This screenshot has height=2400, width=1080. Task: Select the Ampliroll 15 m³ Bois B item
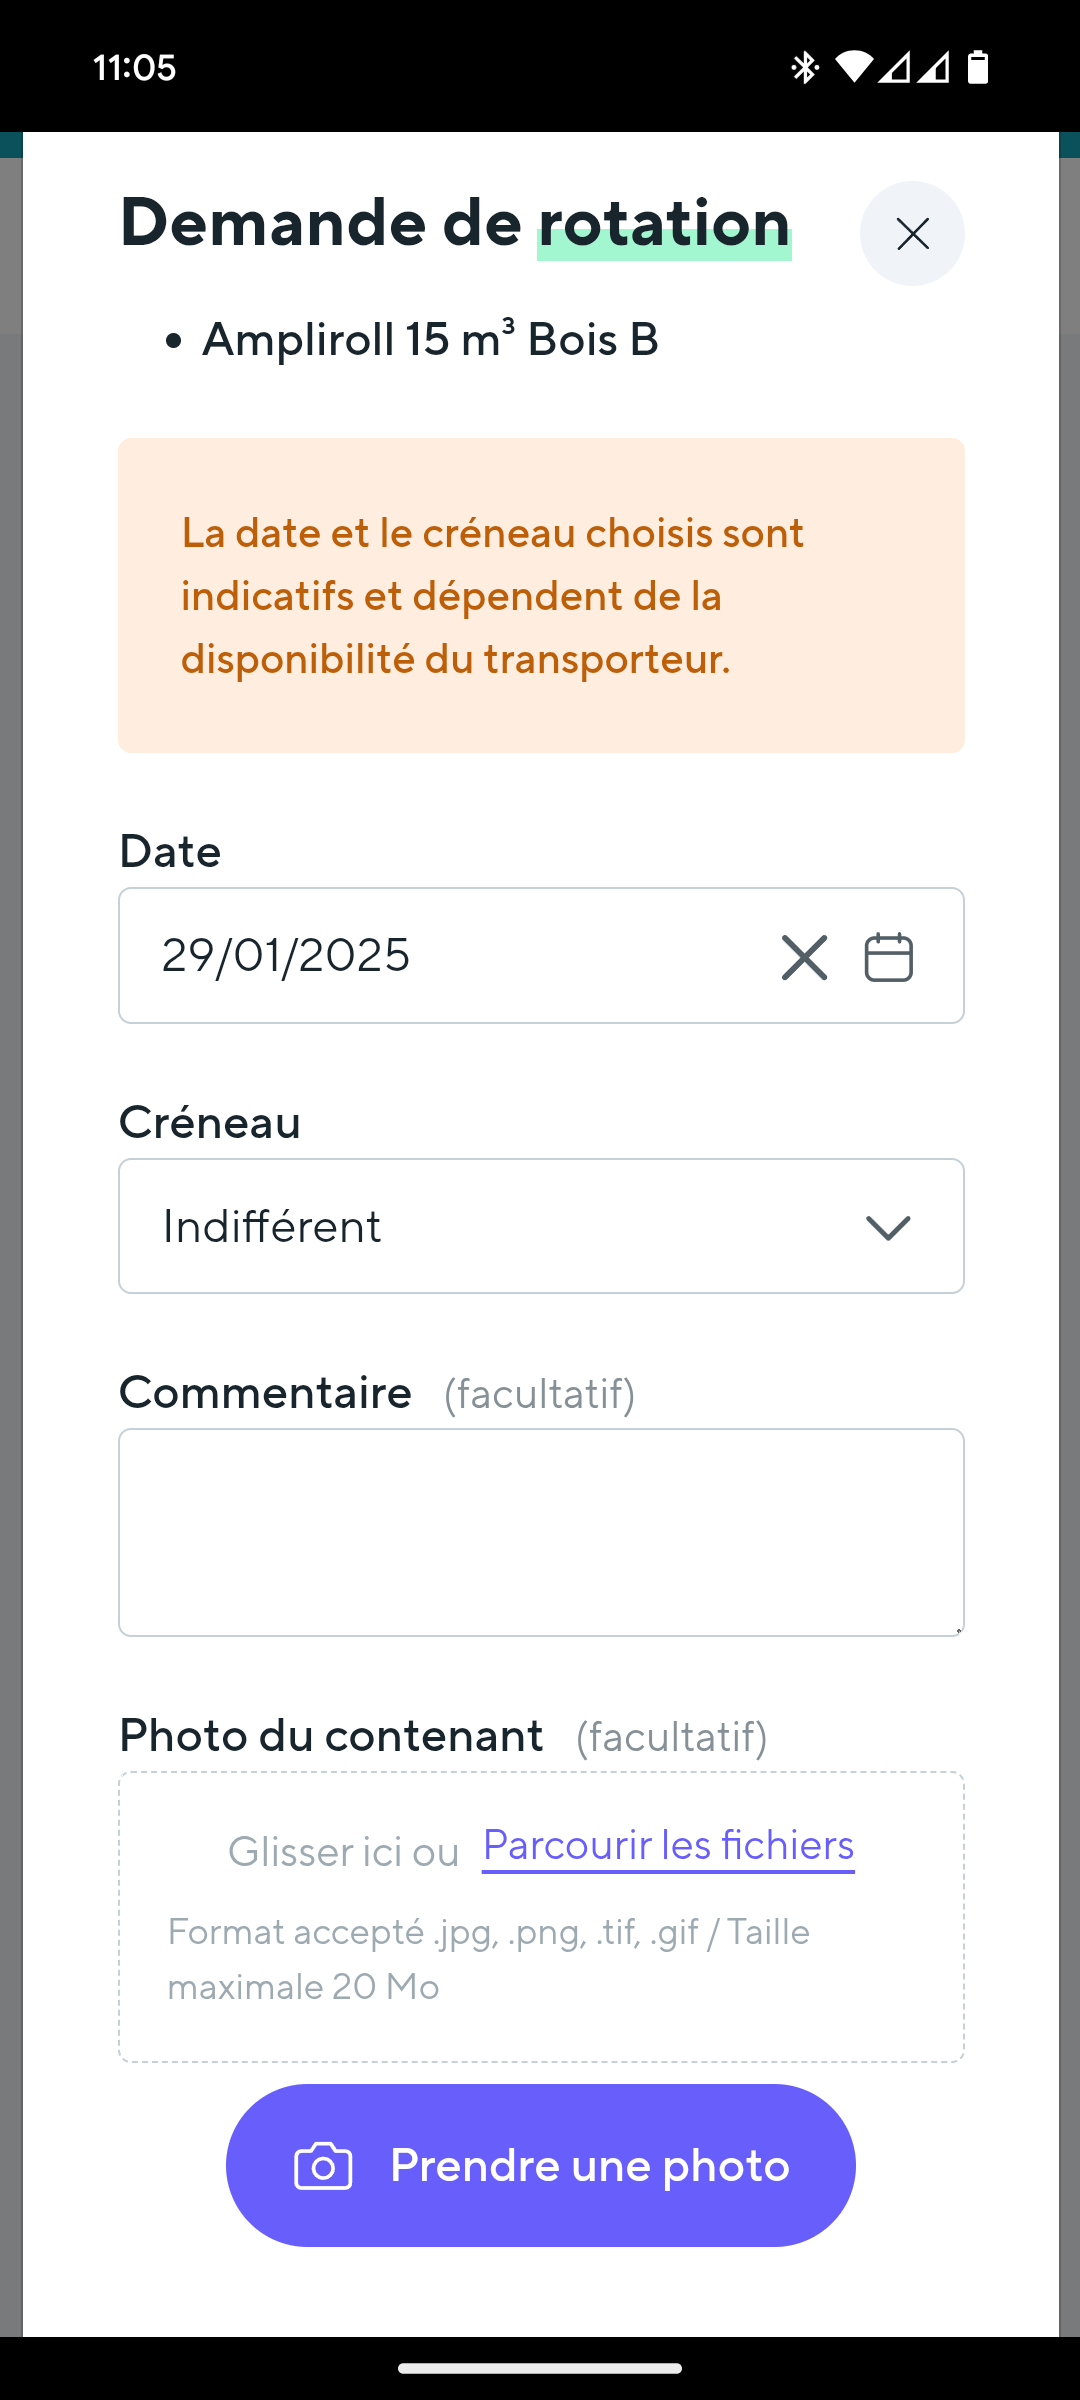[x=430, y=340]
